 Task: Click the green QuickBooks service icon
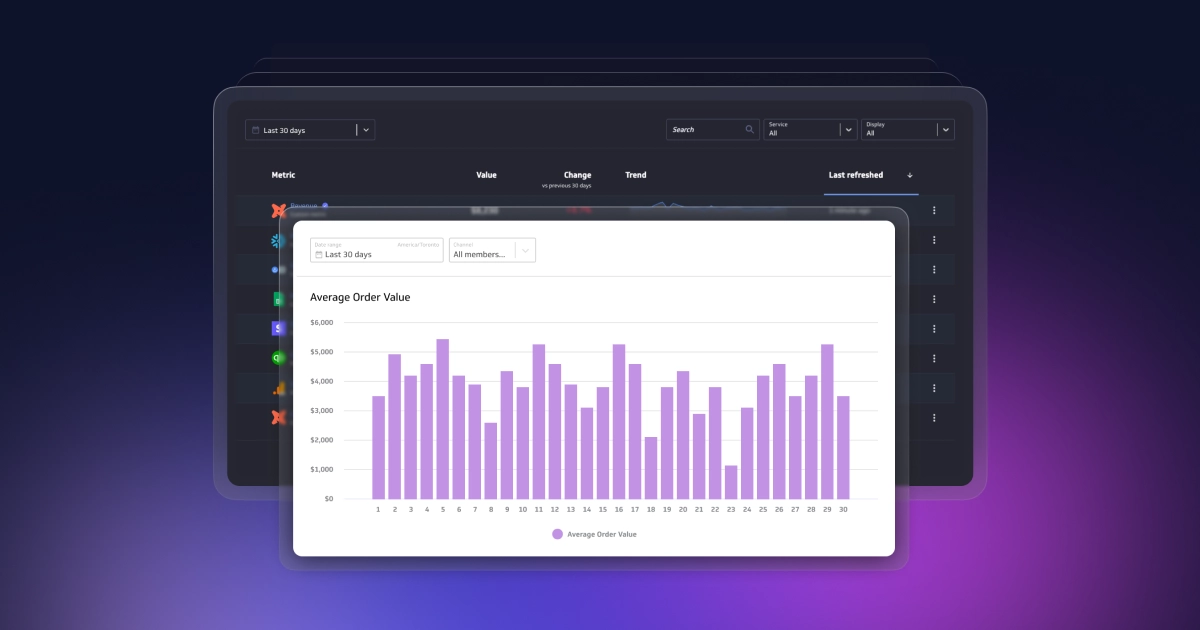tap(276, 356)
